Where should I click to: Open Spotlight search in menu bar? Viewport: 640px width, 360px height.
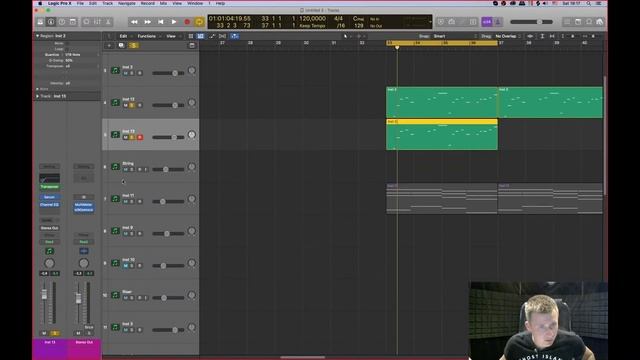(588, 3)
